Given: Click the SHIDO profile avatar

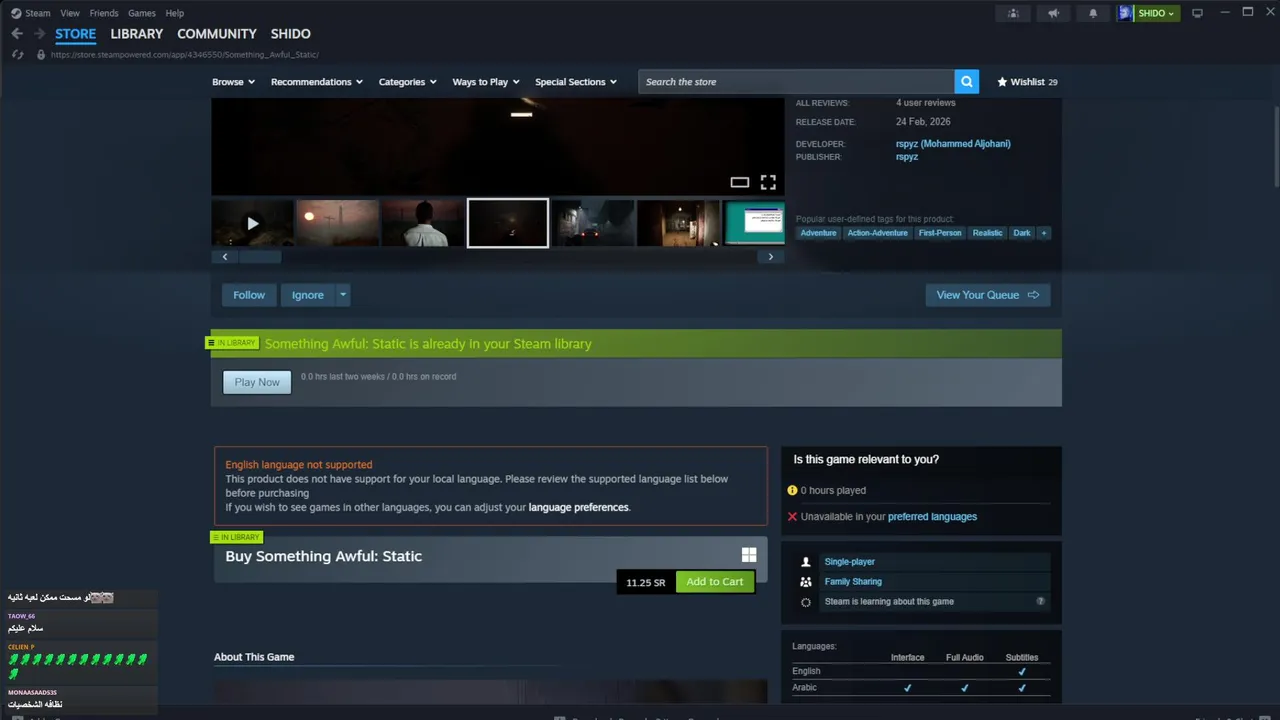Looking at the screenshot, I should [1125, 13].
